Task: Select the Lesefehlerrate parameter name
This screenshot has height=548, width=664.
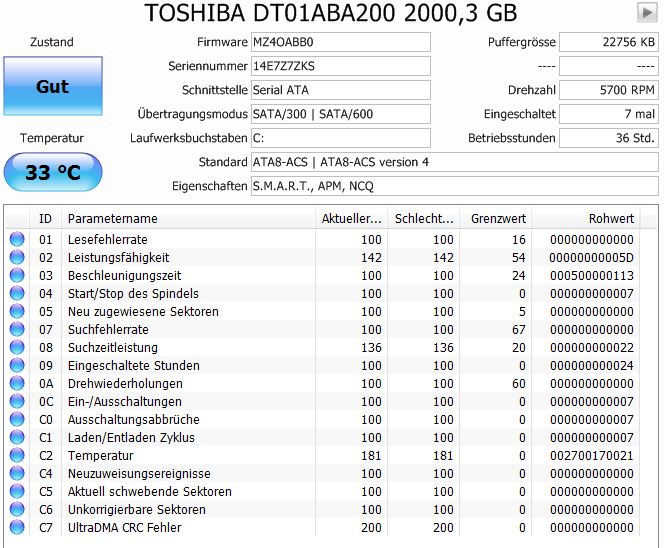Action: [x=108, y=240]
